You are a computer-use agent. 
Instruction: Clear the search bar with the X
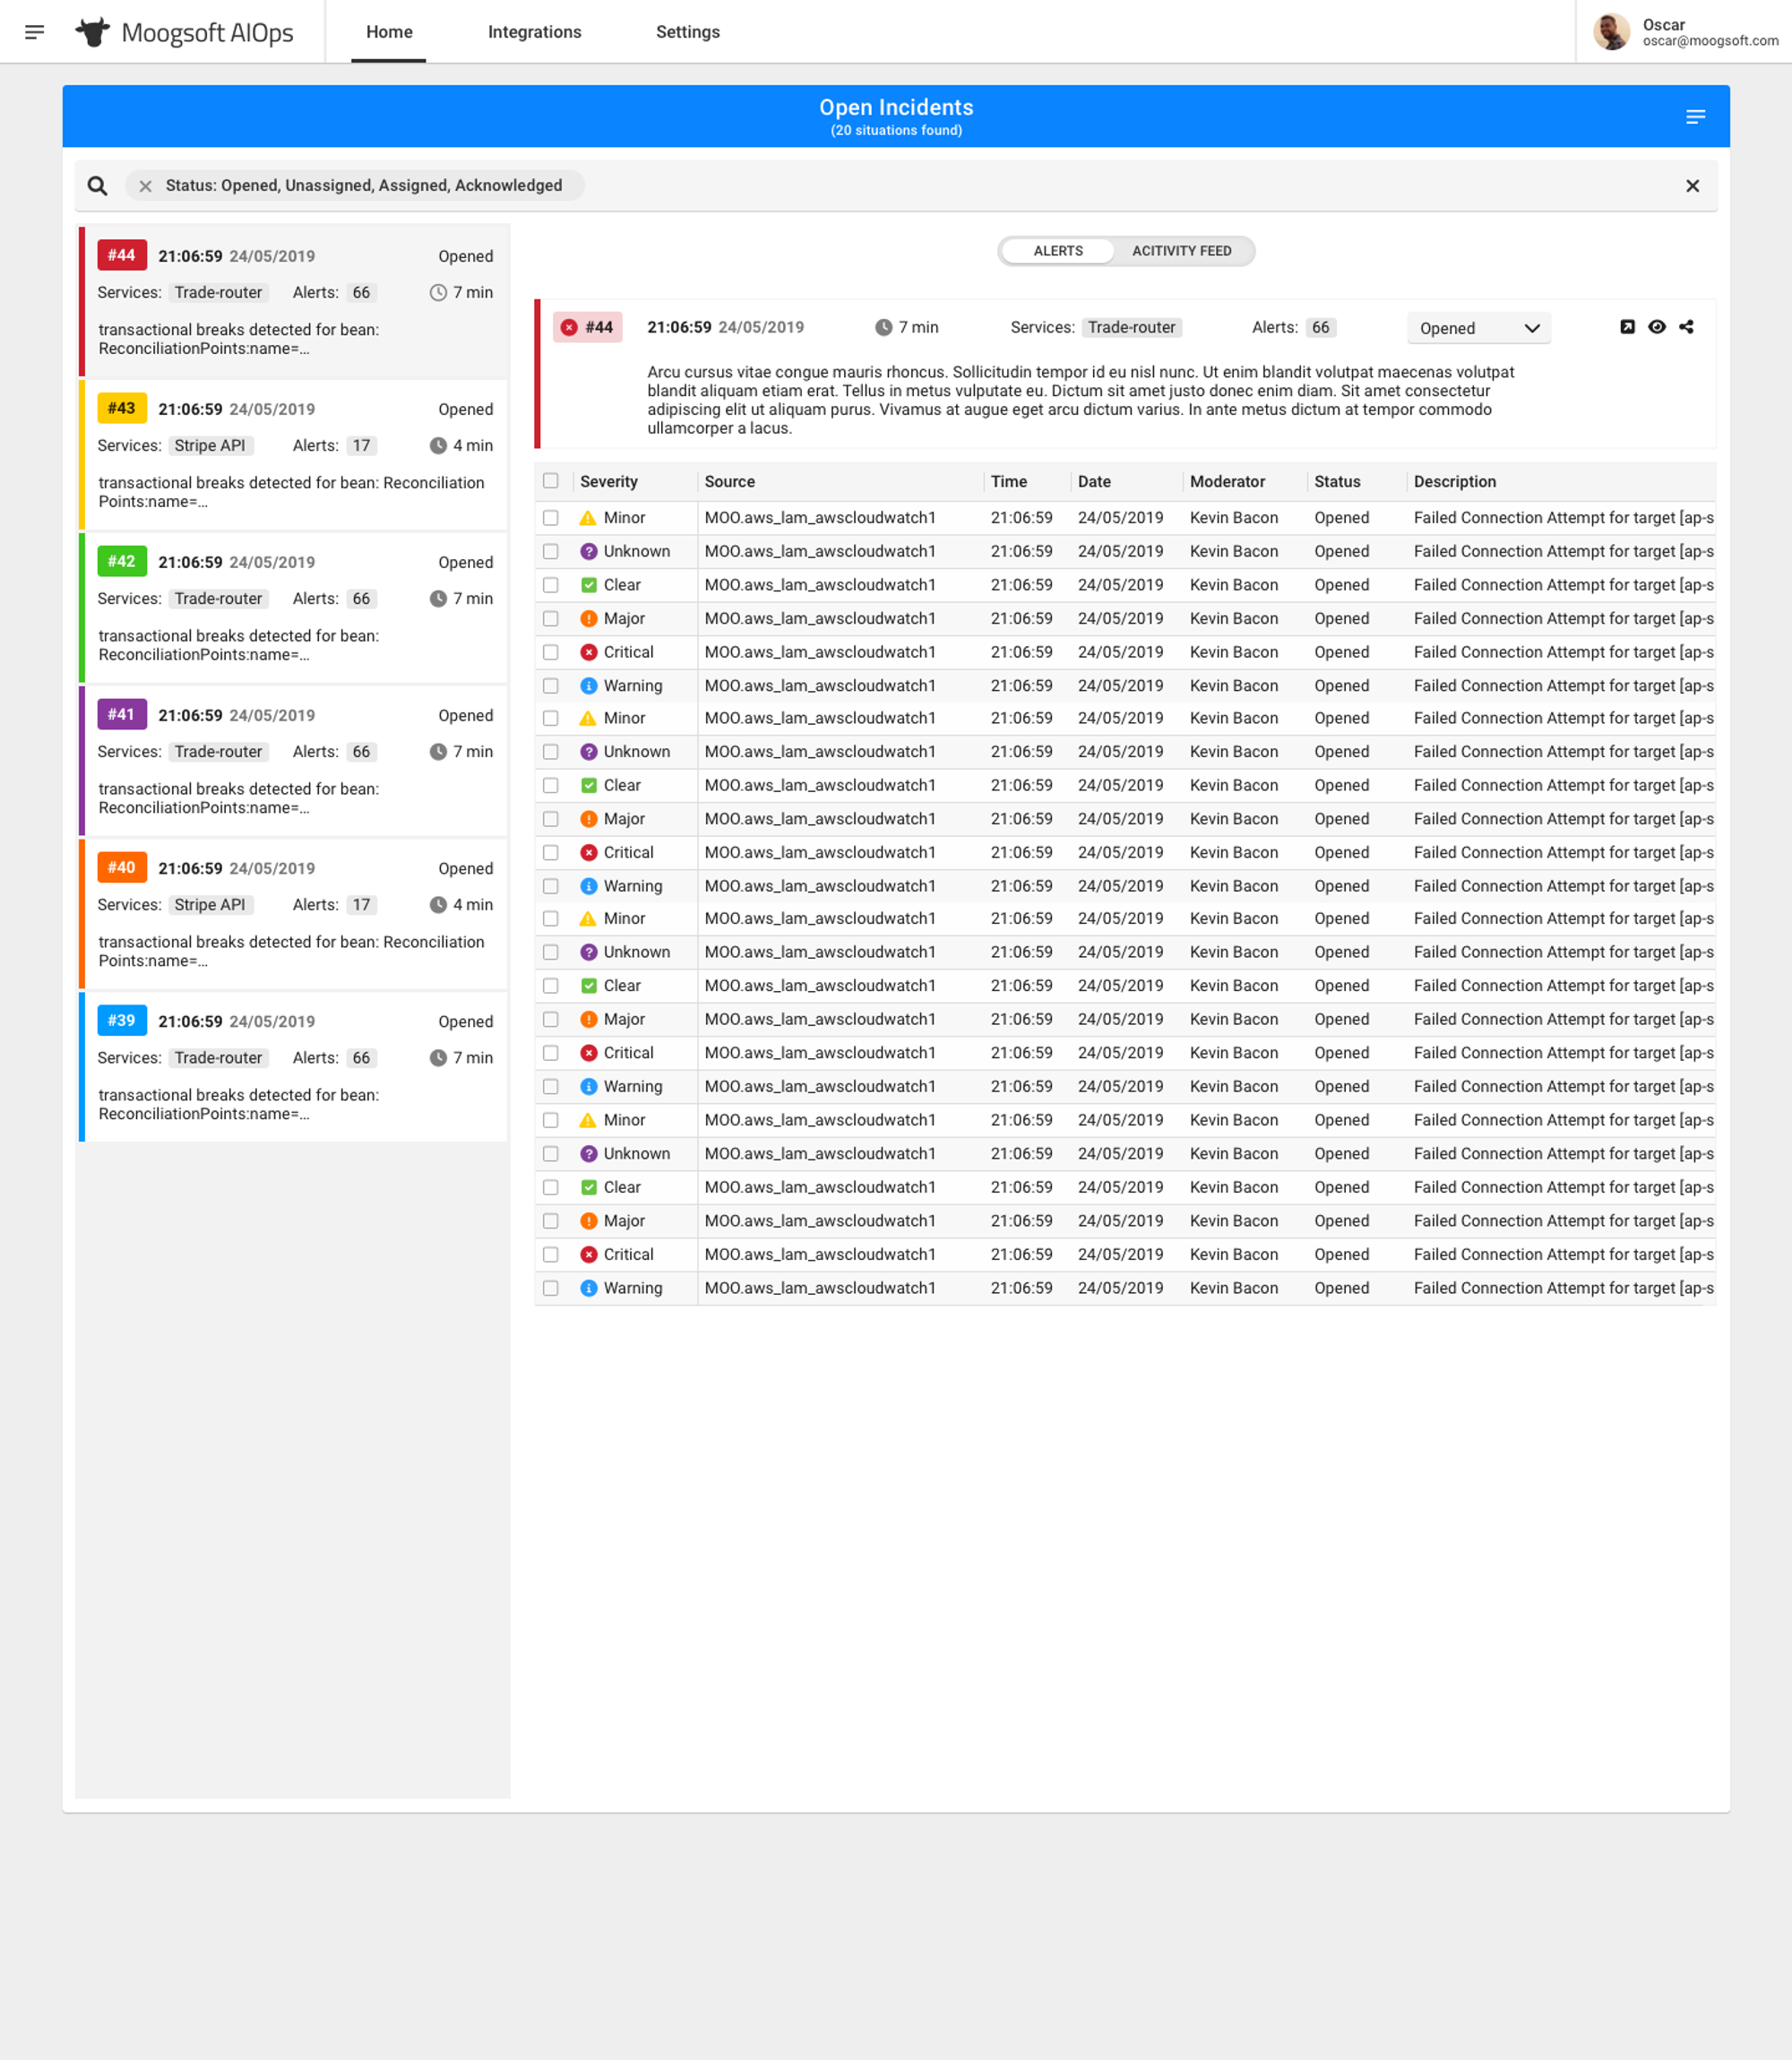click(1692, 186)
